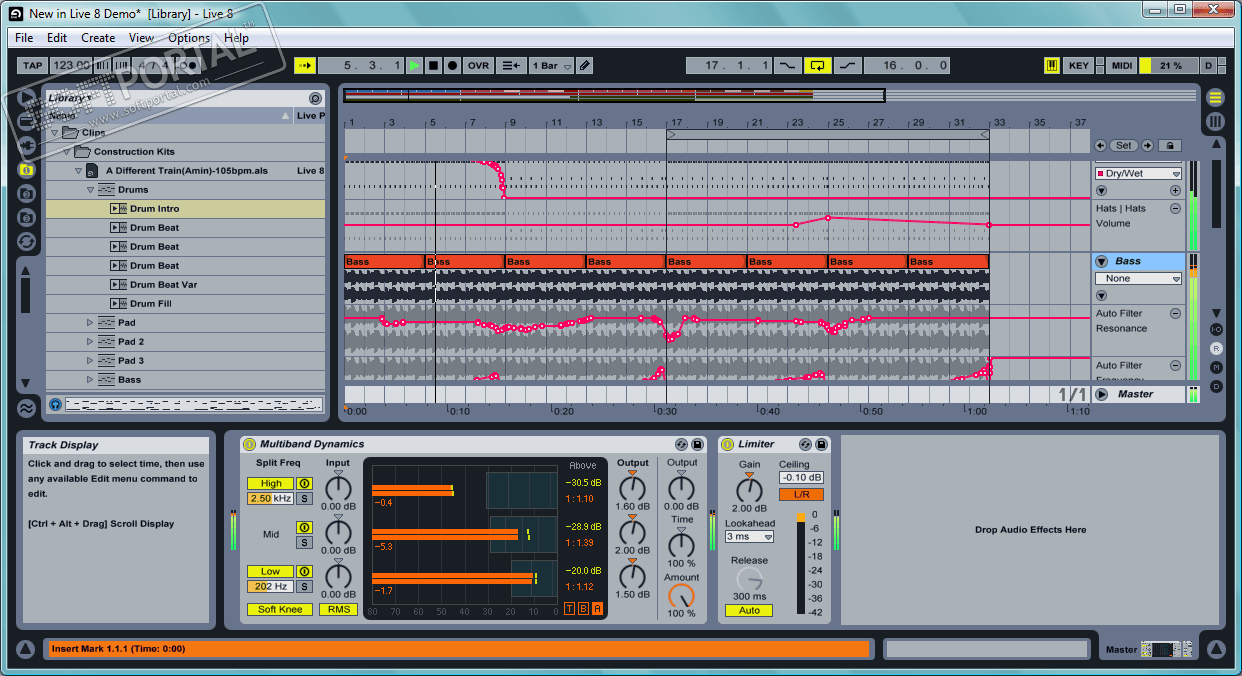
Task: Collapse the Construction Kits folder
Action: pyautogui.click(x=66, y=151)
